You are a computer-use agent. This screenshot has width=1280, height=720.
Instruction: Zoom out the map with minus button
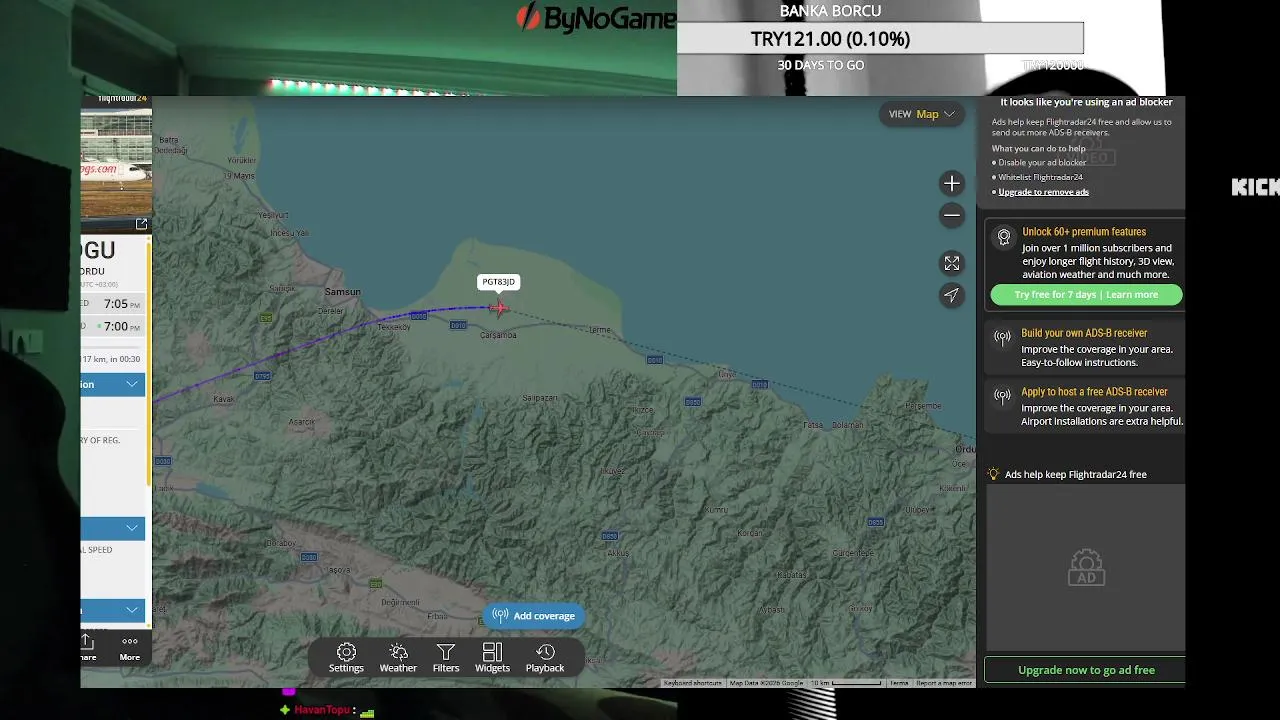(x=952, y=214)
